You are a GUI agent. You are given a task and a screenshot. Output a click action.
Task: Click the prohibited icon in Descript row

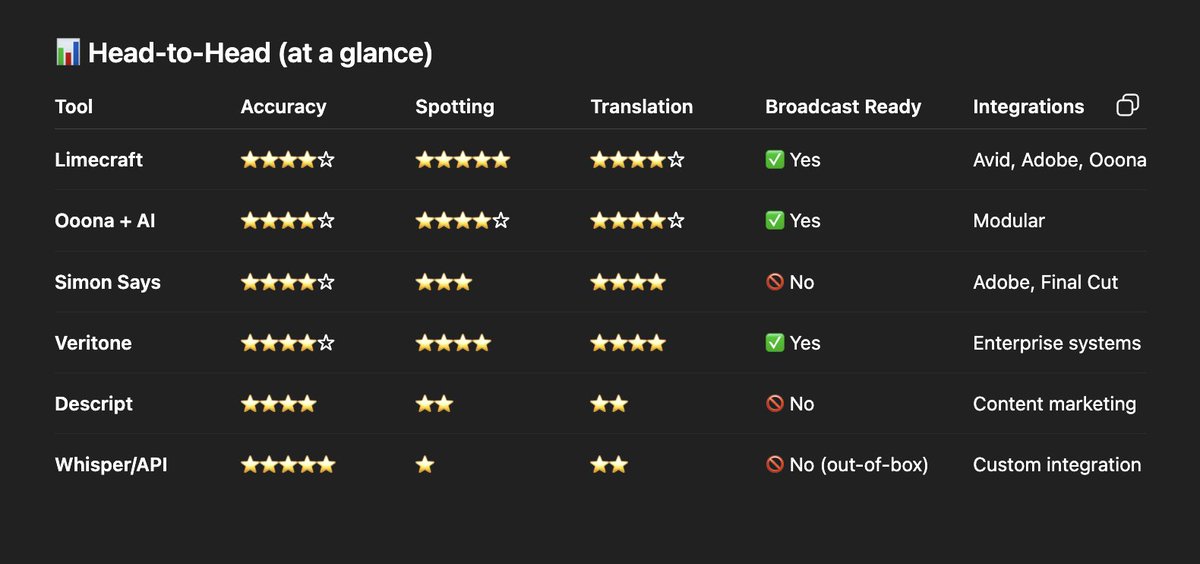pyautogui.click(x=775, y=404)
